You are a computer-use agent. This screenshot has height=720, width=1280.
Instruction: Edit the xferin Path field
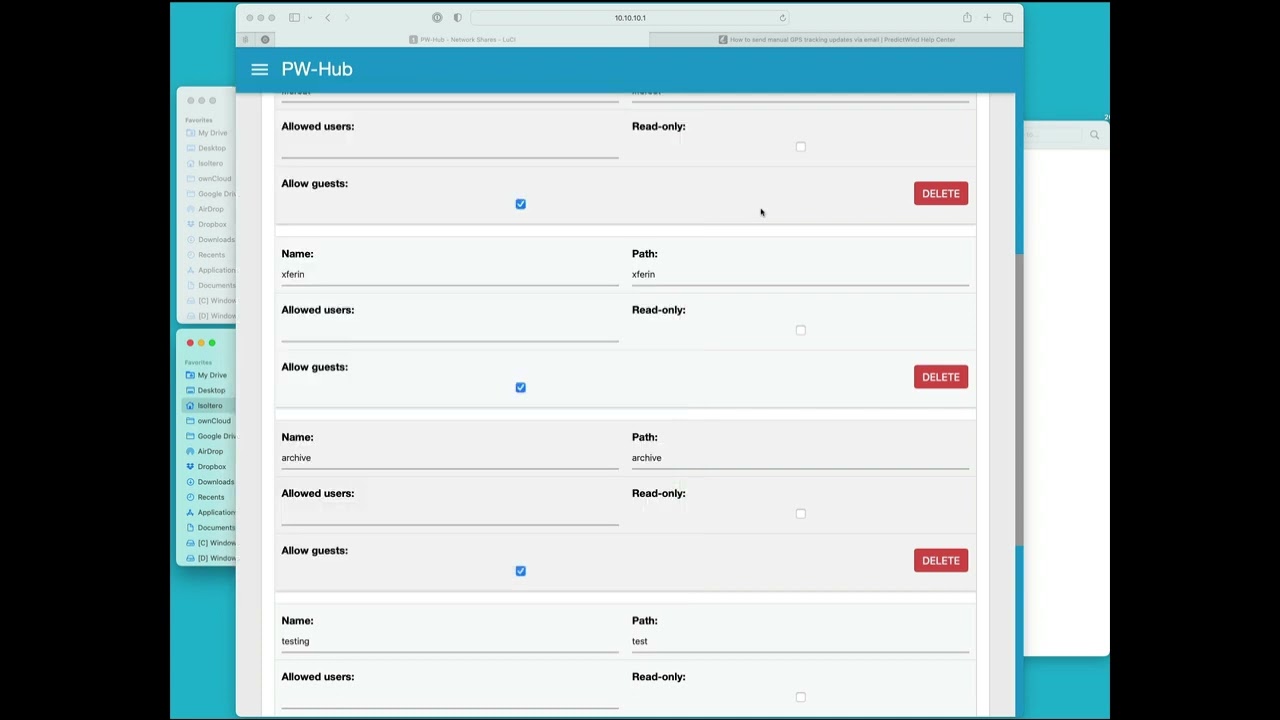point(800,274)
